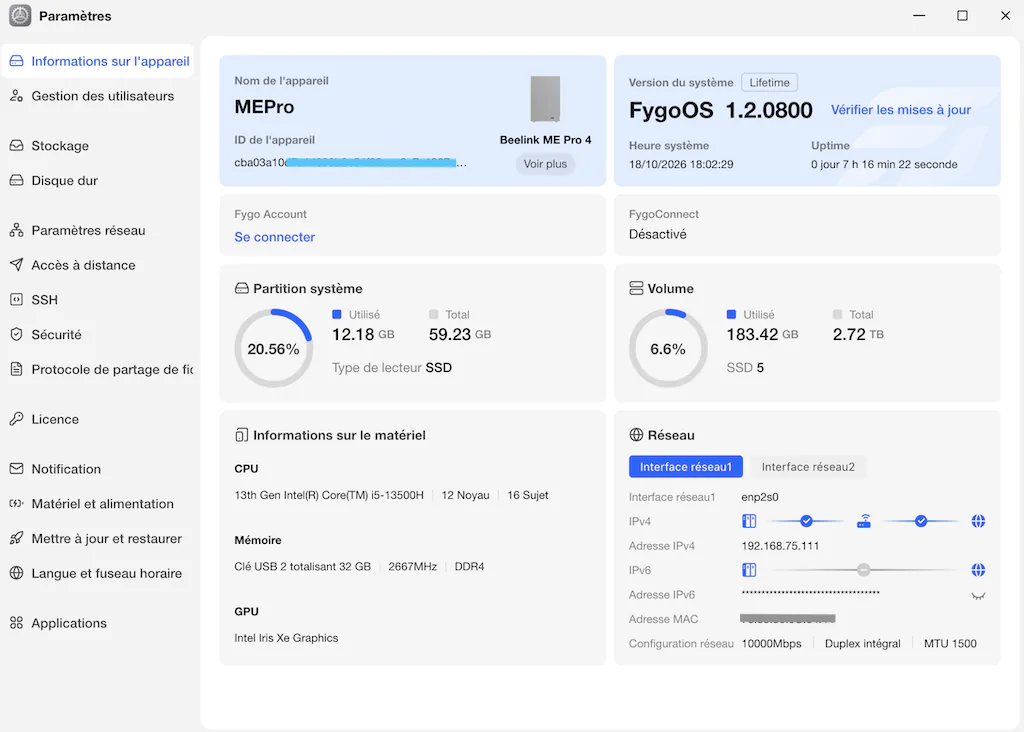
Task: Click the 10000Mbps network speed value
Action: (x=771, y=644)
